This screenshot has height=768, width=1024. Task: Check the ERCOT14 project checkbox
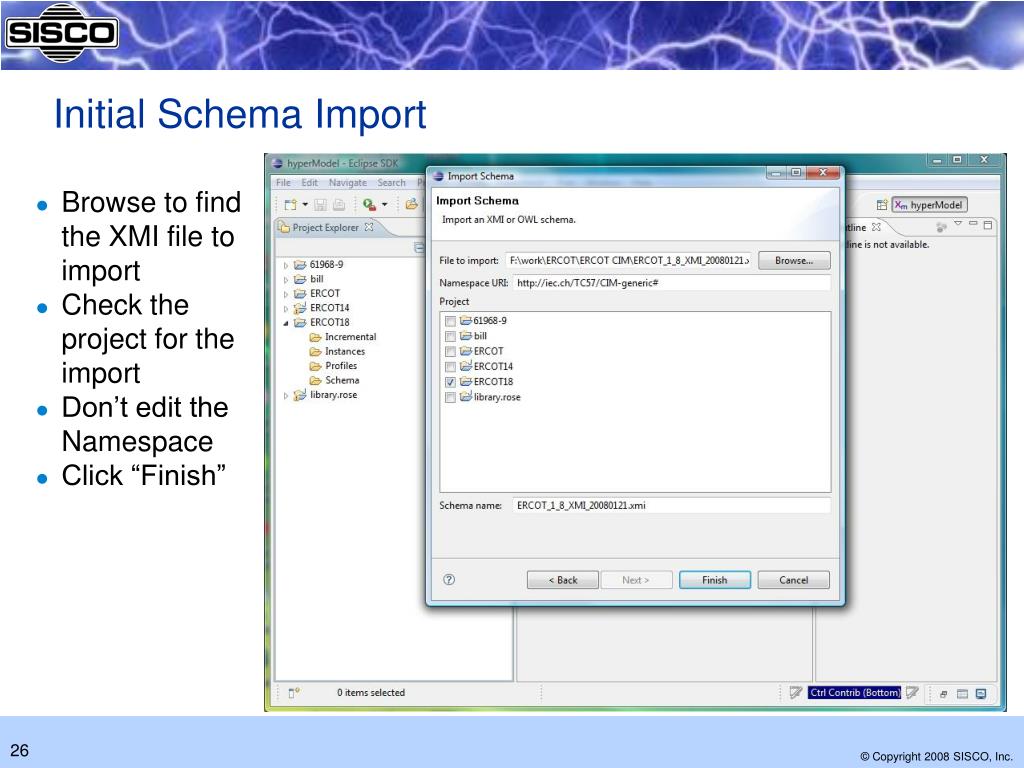point(450,366)
